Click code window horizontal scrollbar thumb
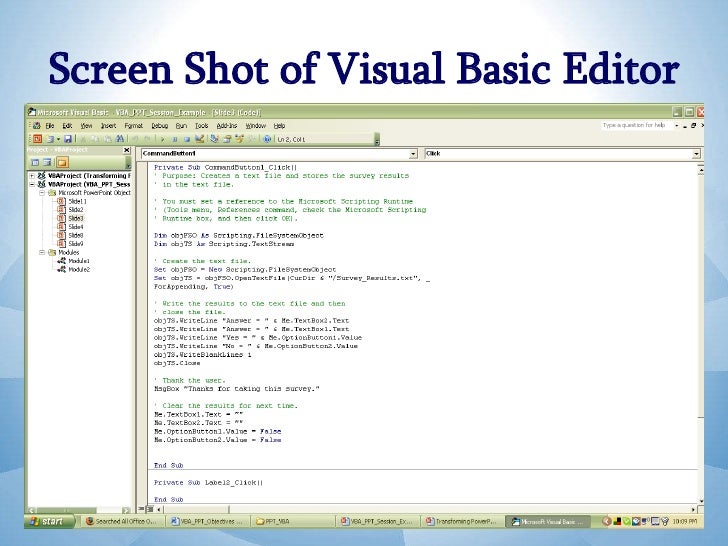 tap(197, 509)
